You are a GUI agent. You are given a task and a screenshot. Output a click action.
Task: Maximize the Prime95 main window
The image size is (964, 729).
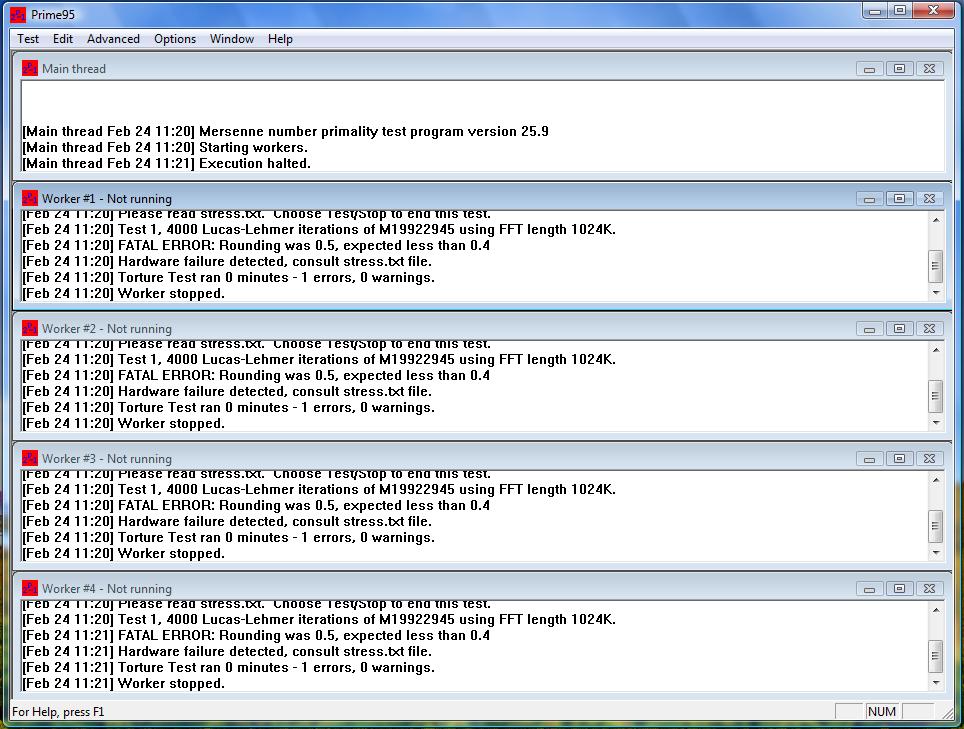coord(900,10)
